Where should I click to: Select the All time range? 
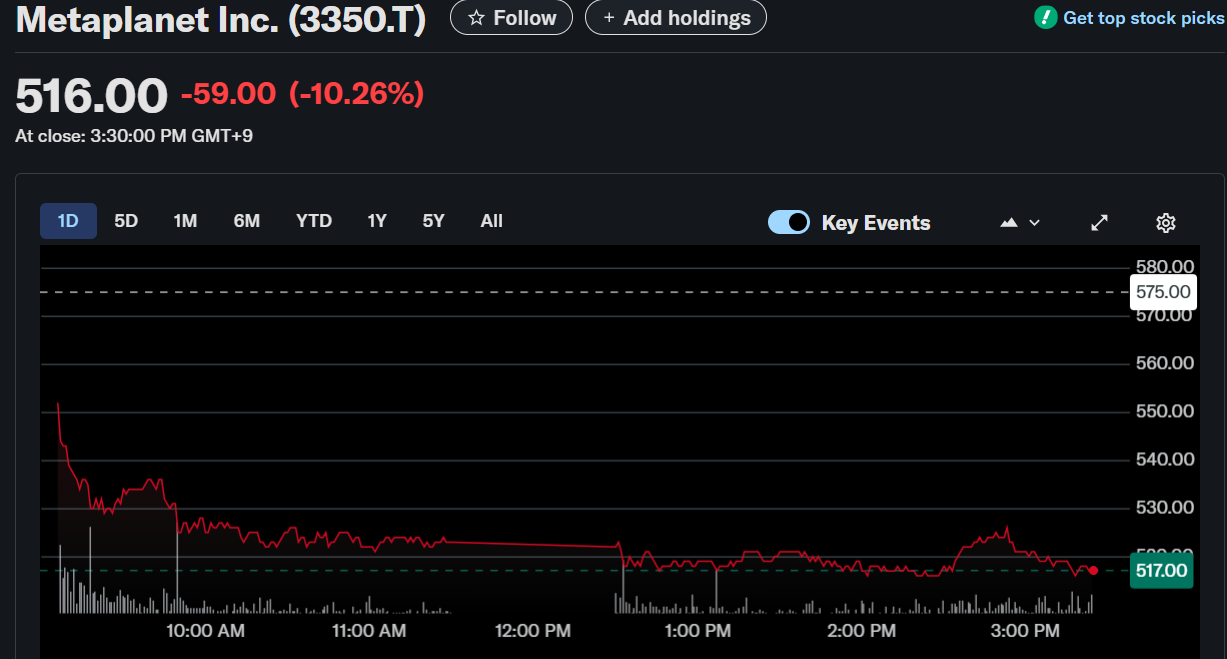(x=491, y=221)
